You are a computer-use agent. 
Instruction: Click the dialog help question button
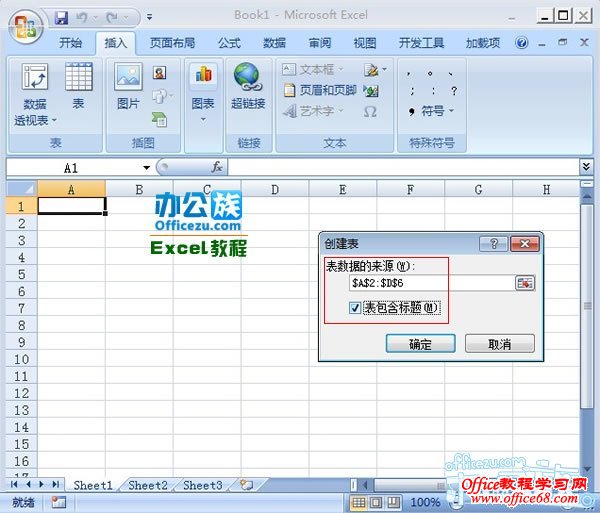(x=494, y=244)
